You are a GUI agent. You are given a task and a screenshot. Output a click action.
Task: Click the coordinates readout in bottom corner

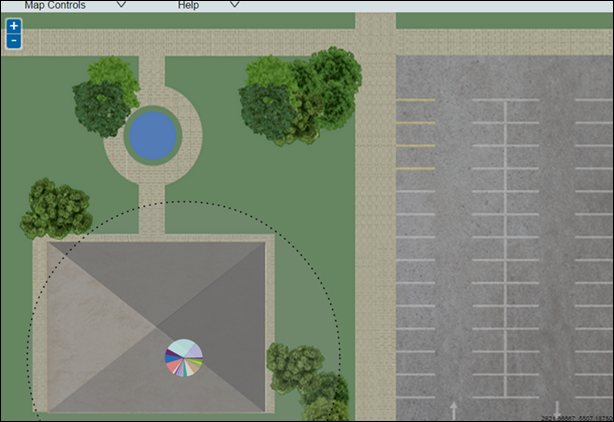point(577,418)
